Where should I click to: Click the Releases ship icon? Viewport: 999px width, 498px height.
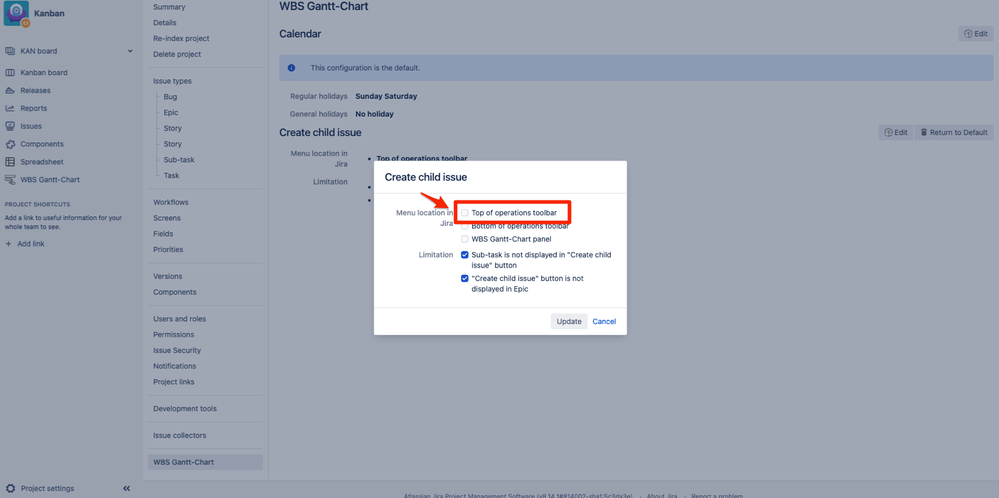point(10,90)
